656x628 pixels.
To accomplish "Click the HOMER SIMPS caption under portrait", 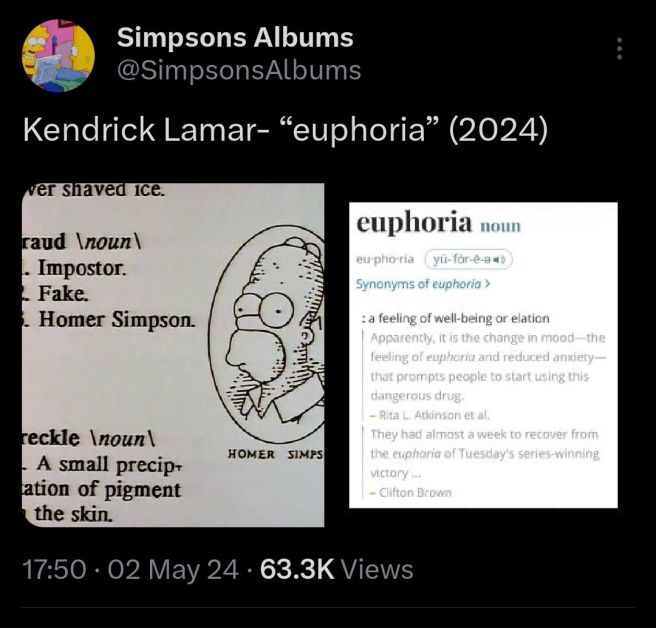I will 276,454.
